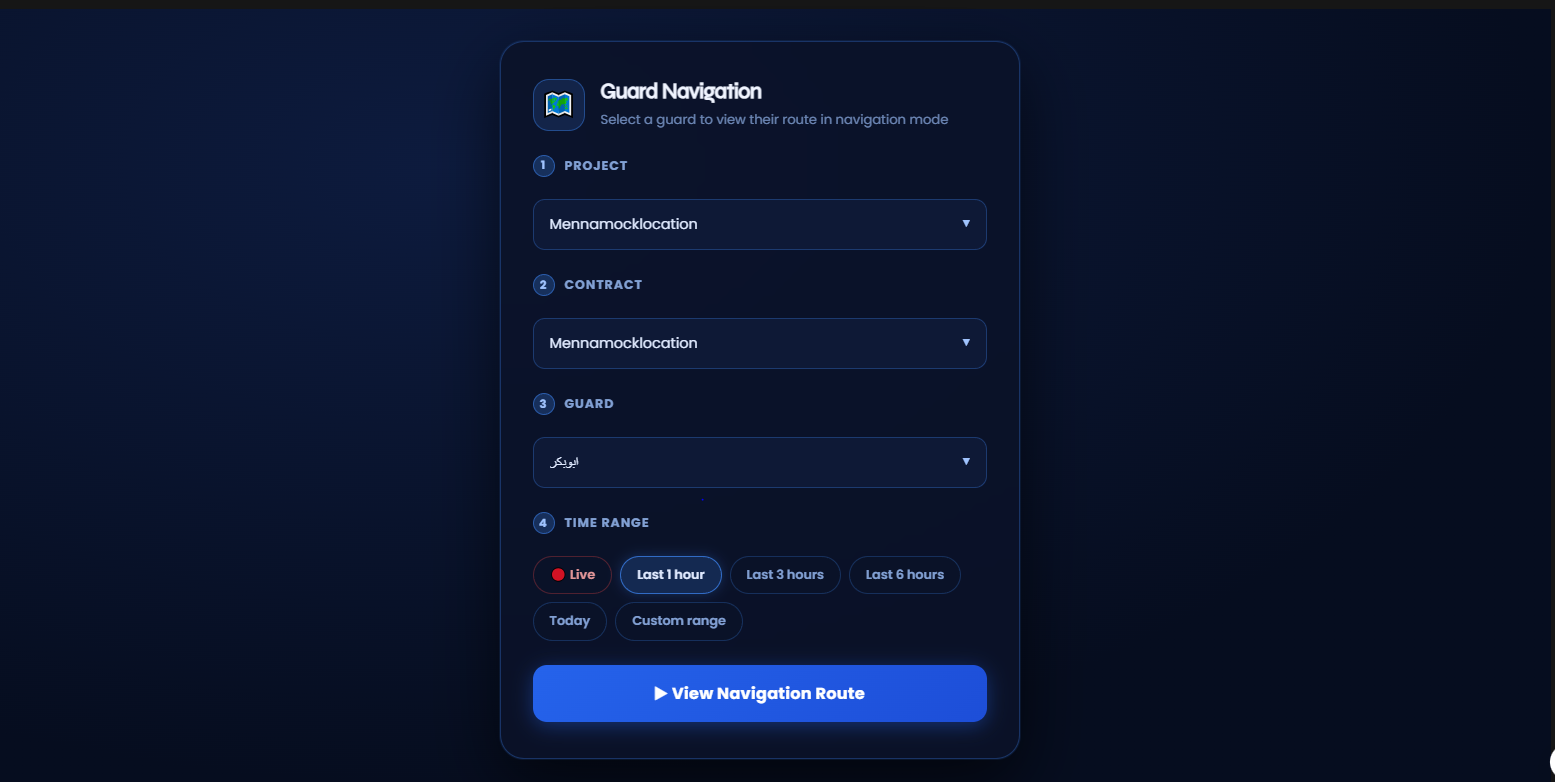Open the Project dropdown
The image size is (1555, 782).
[x=759, y=224]
